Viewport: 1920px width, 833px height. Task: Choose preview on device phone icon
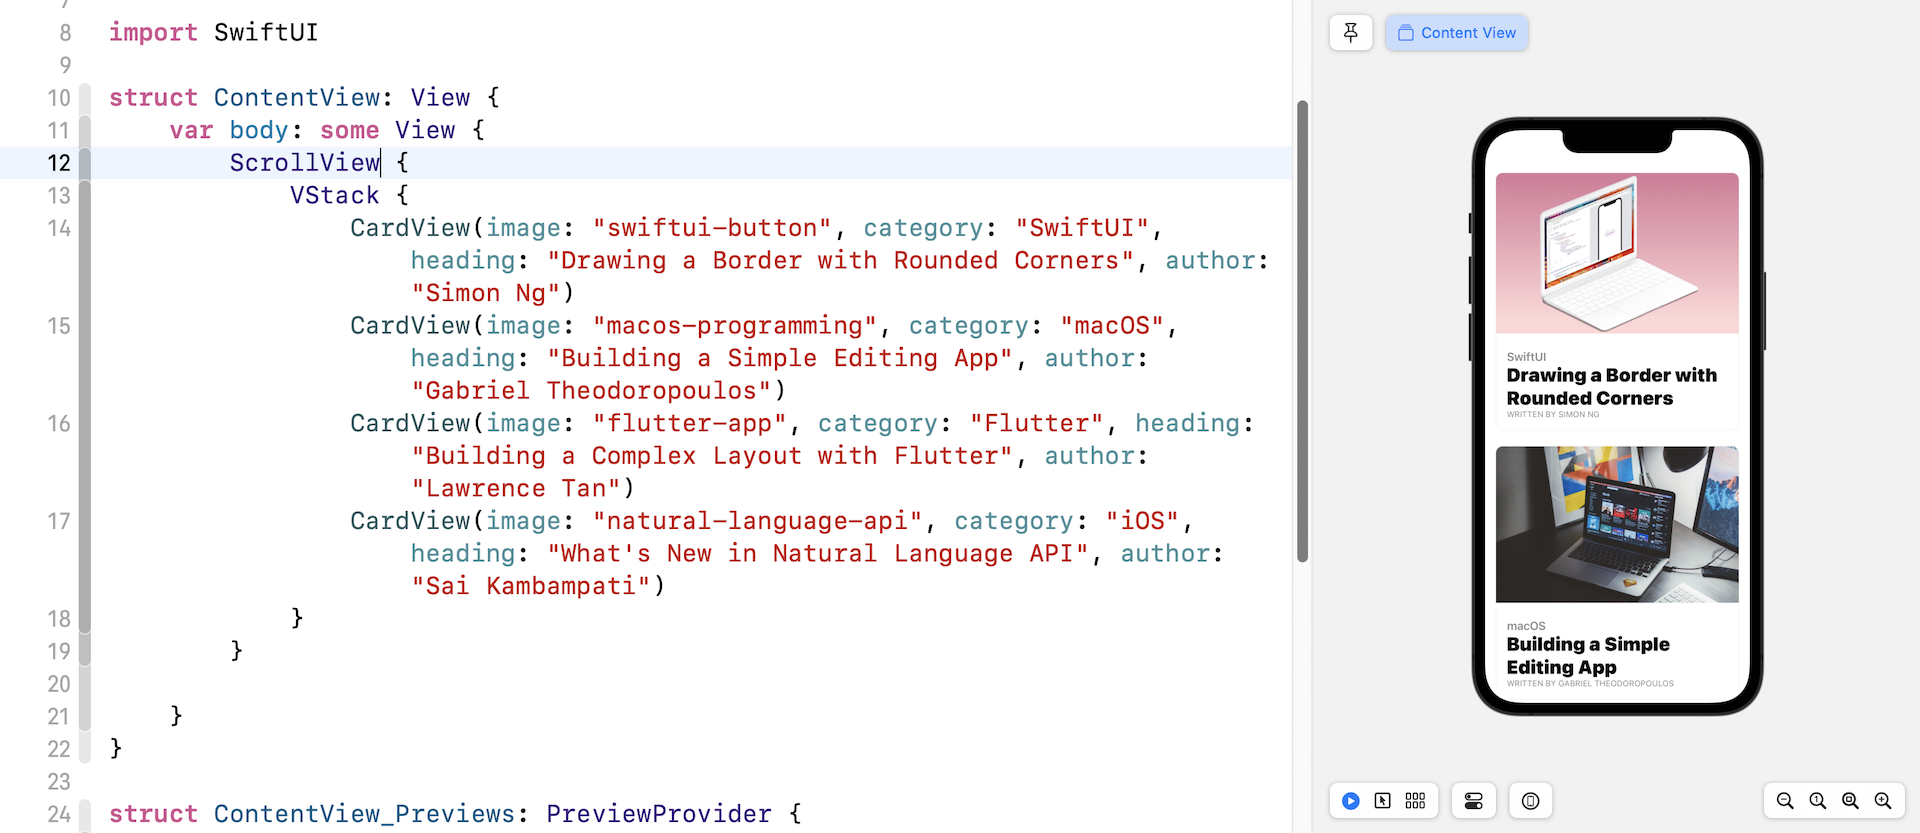[1531, 801]
